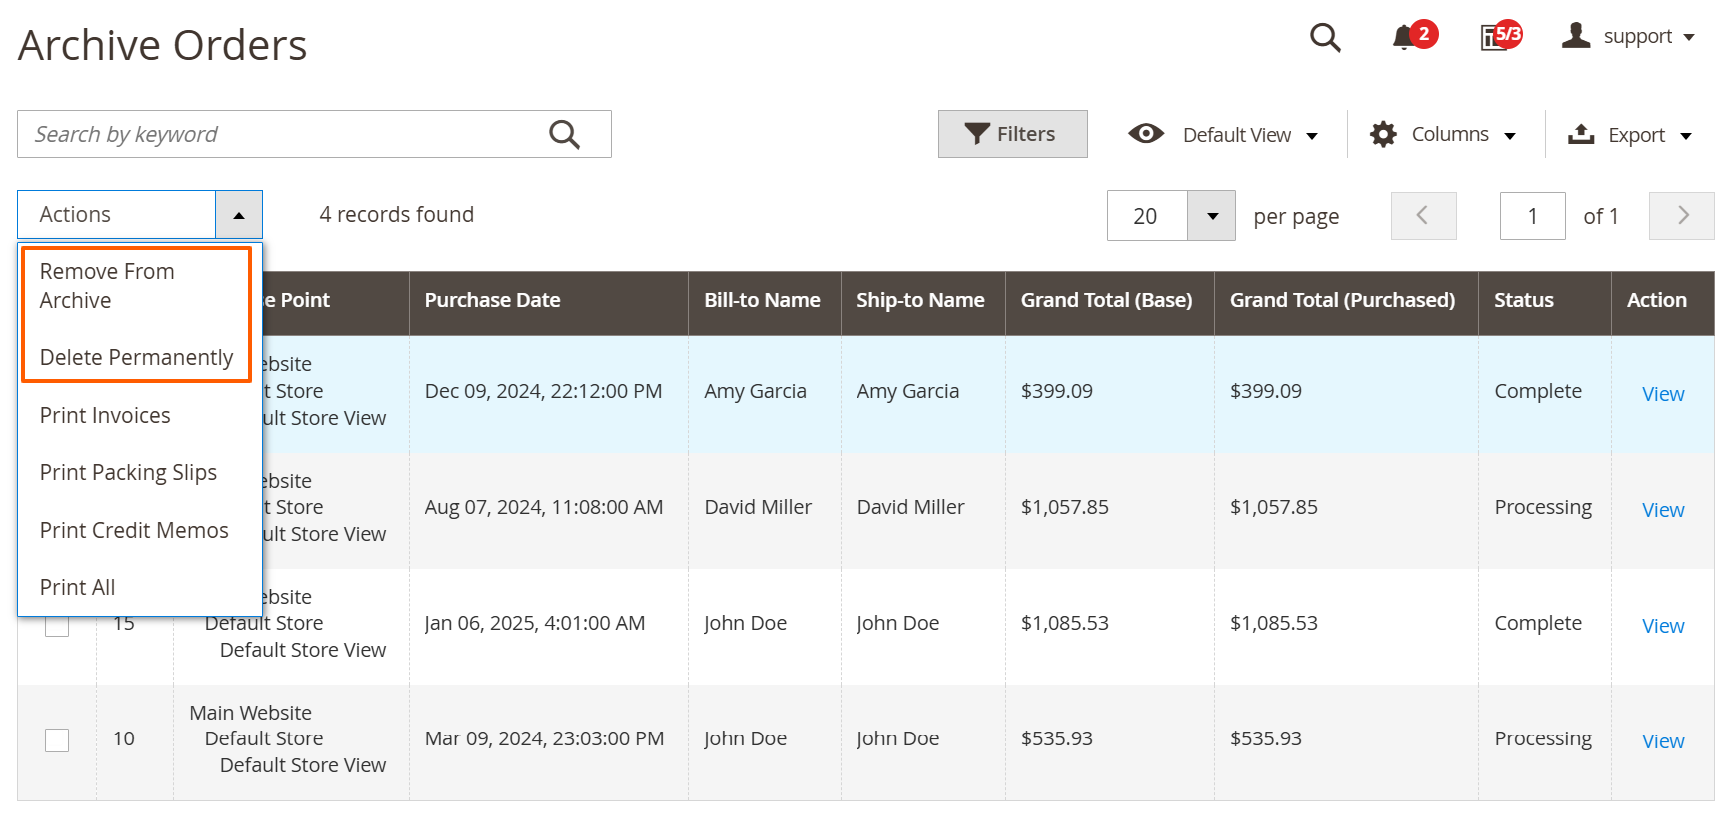Open the Columns gear settings

click(1383, 134)
